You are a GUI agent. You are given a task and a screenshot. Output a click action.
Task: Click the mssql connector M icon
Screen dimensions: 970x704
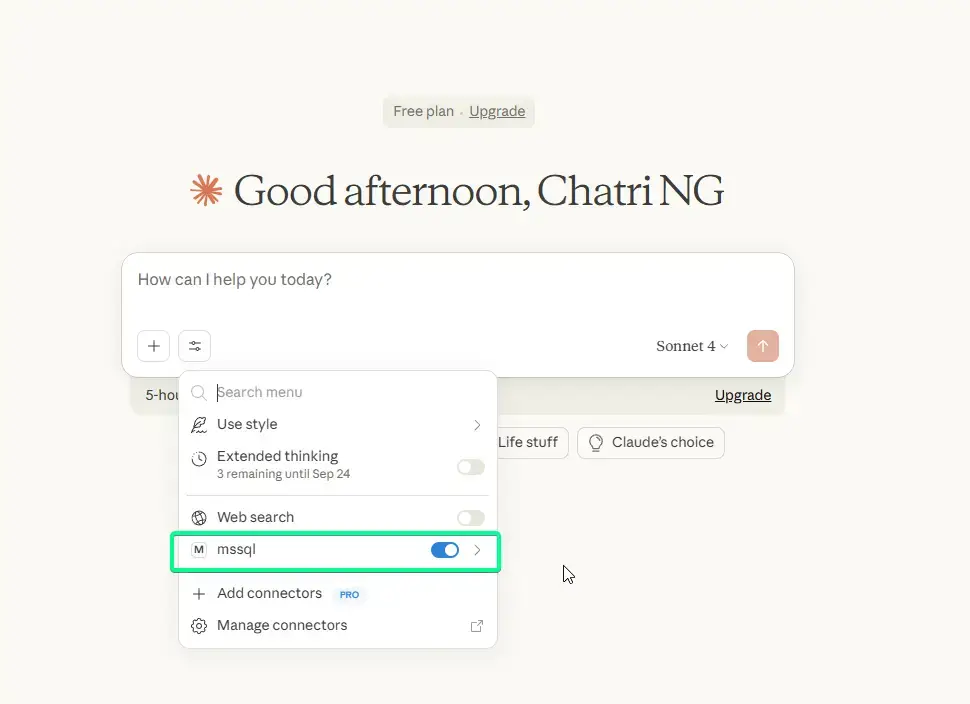[199, 550]
